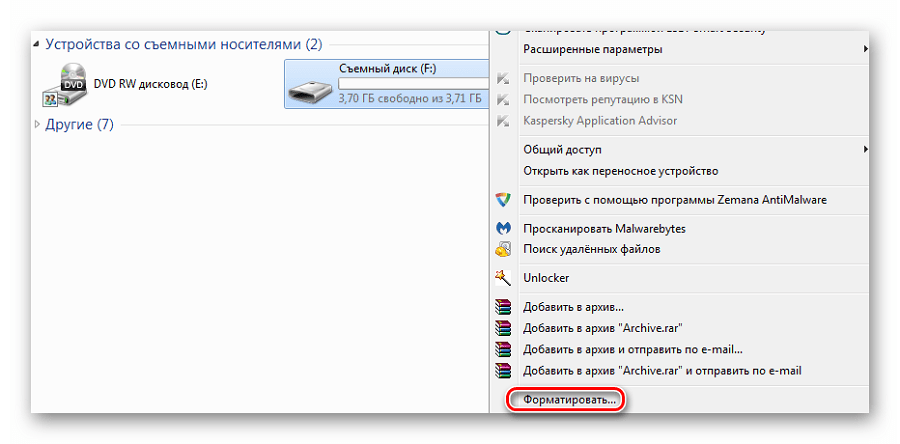Expand the Другие (7) group
Screen dimensions: 900x444
point(37,124)
